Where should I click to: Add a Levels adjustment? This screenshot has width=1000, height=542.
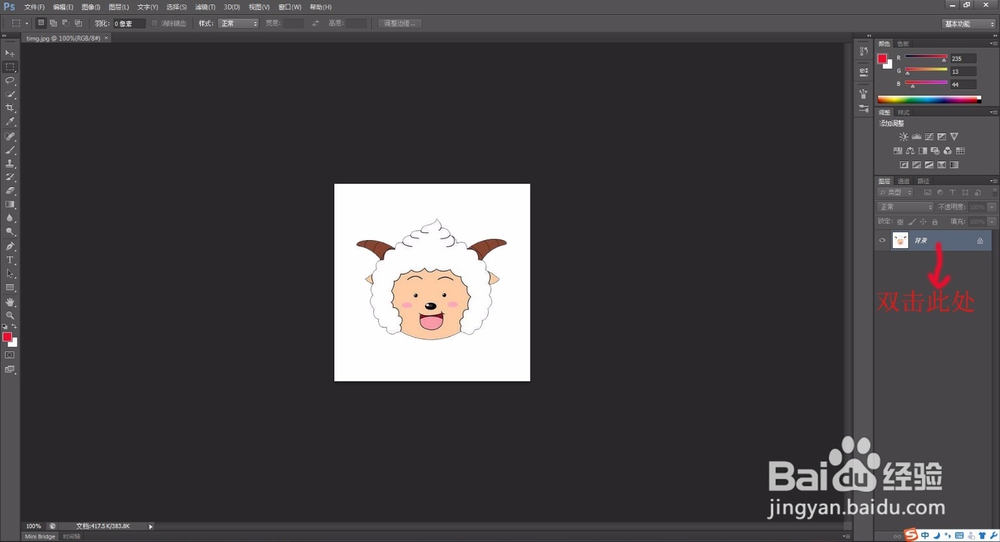tap(916, 136)
